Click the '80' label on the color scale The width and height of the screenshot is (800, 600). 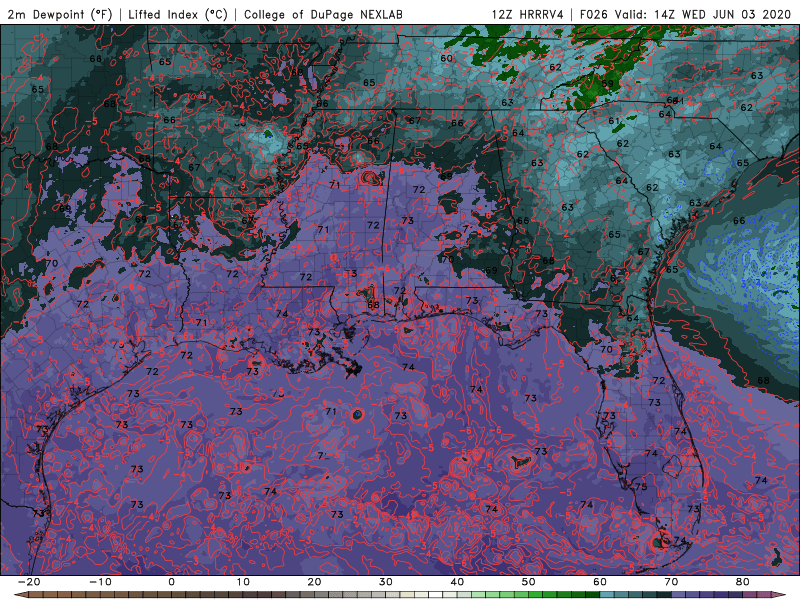(x=743, y=582)
